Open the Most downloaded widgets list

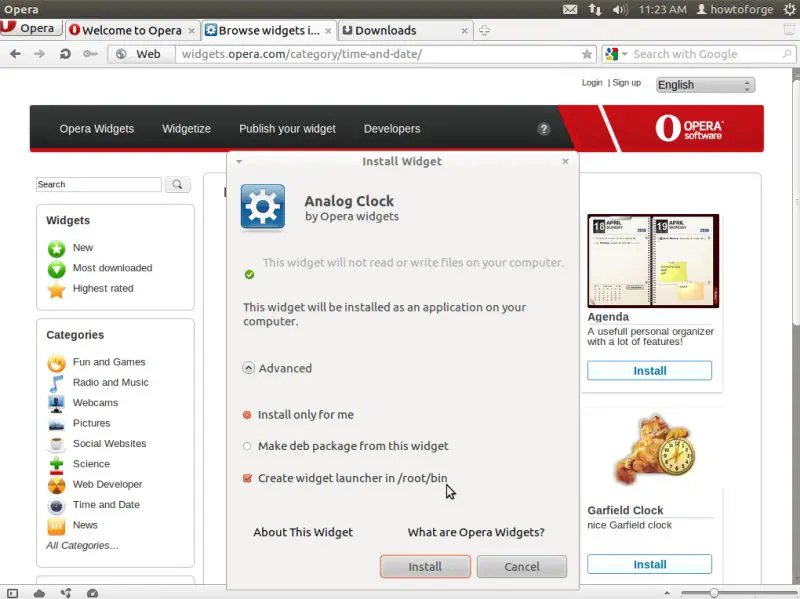(x=112, y=268)
